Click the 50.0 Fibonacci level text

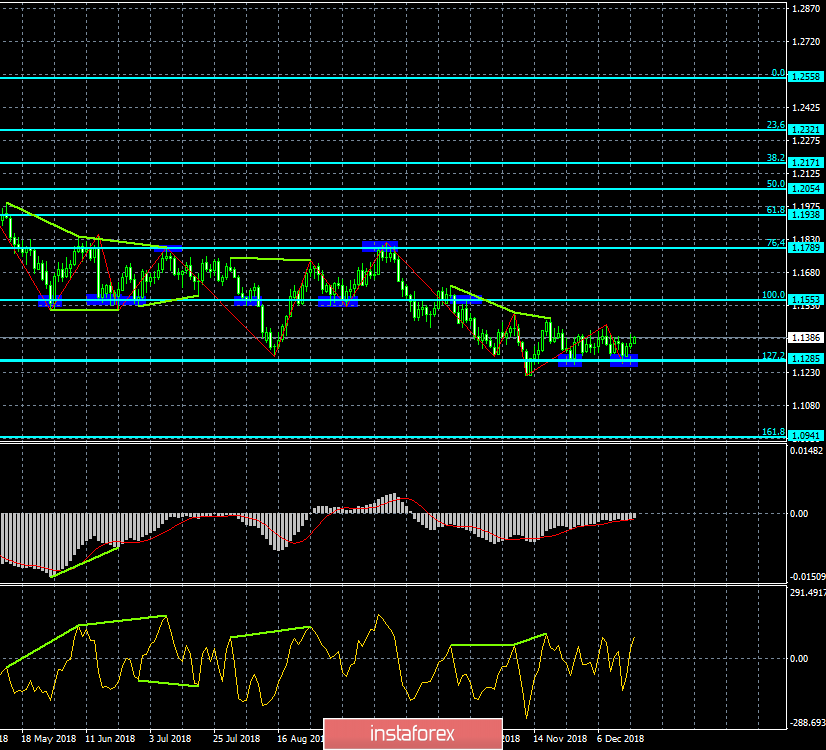[x=775, y=184]
